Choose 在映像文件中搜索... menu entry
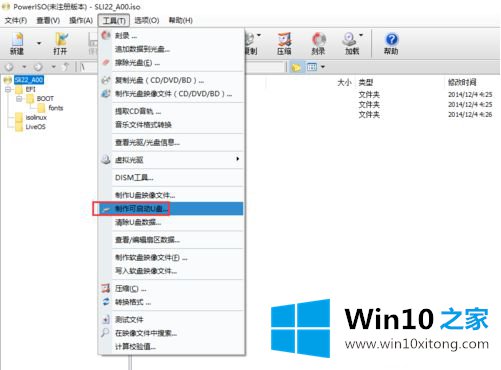The image size is (501, 370). 171,333
